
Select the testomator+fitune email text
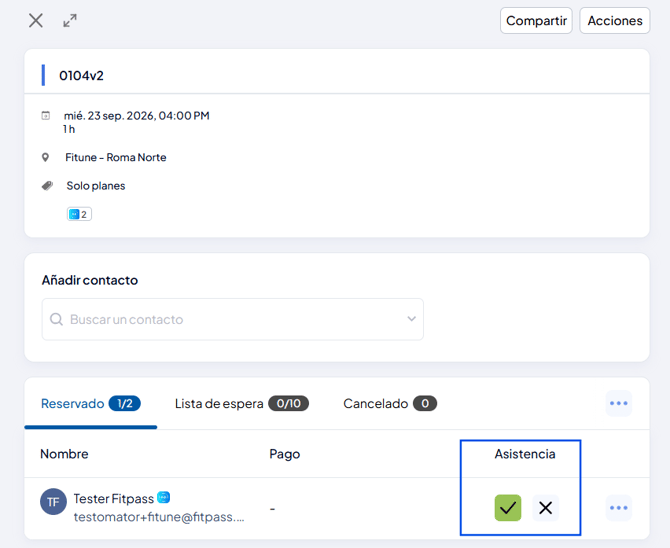tap(159, 517)
